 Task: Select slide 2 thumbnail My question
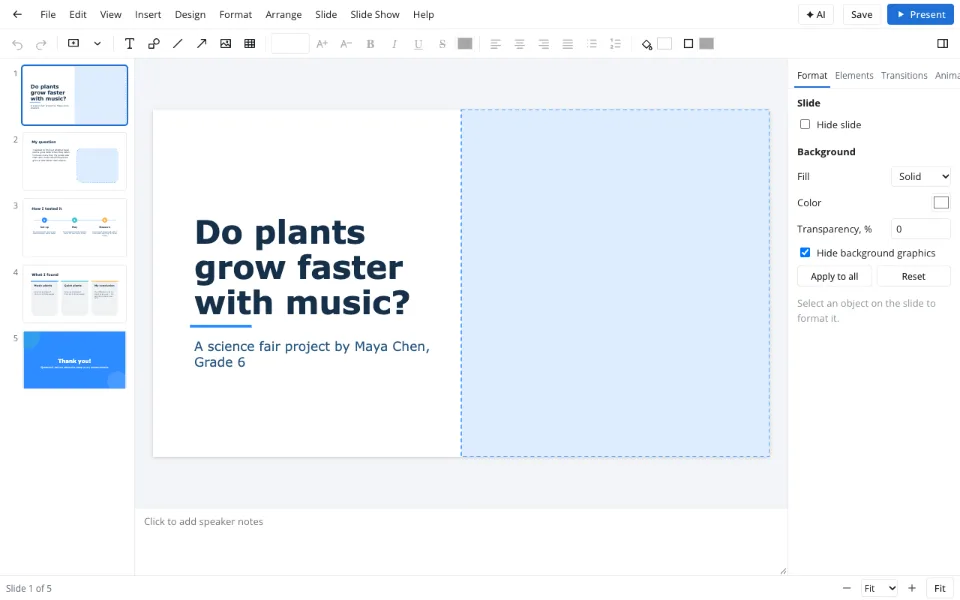tap(75, 162)
